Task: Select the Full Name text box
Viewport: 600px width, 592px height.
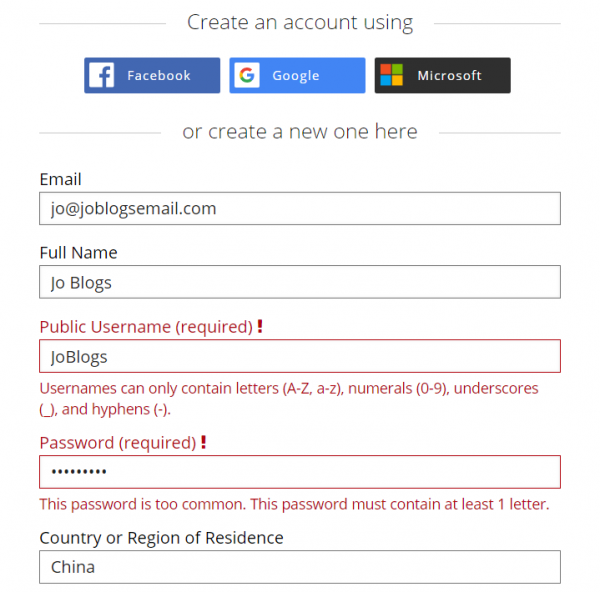Action: tap(299, 282)
